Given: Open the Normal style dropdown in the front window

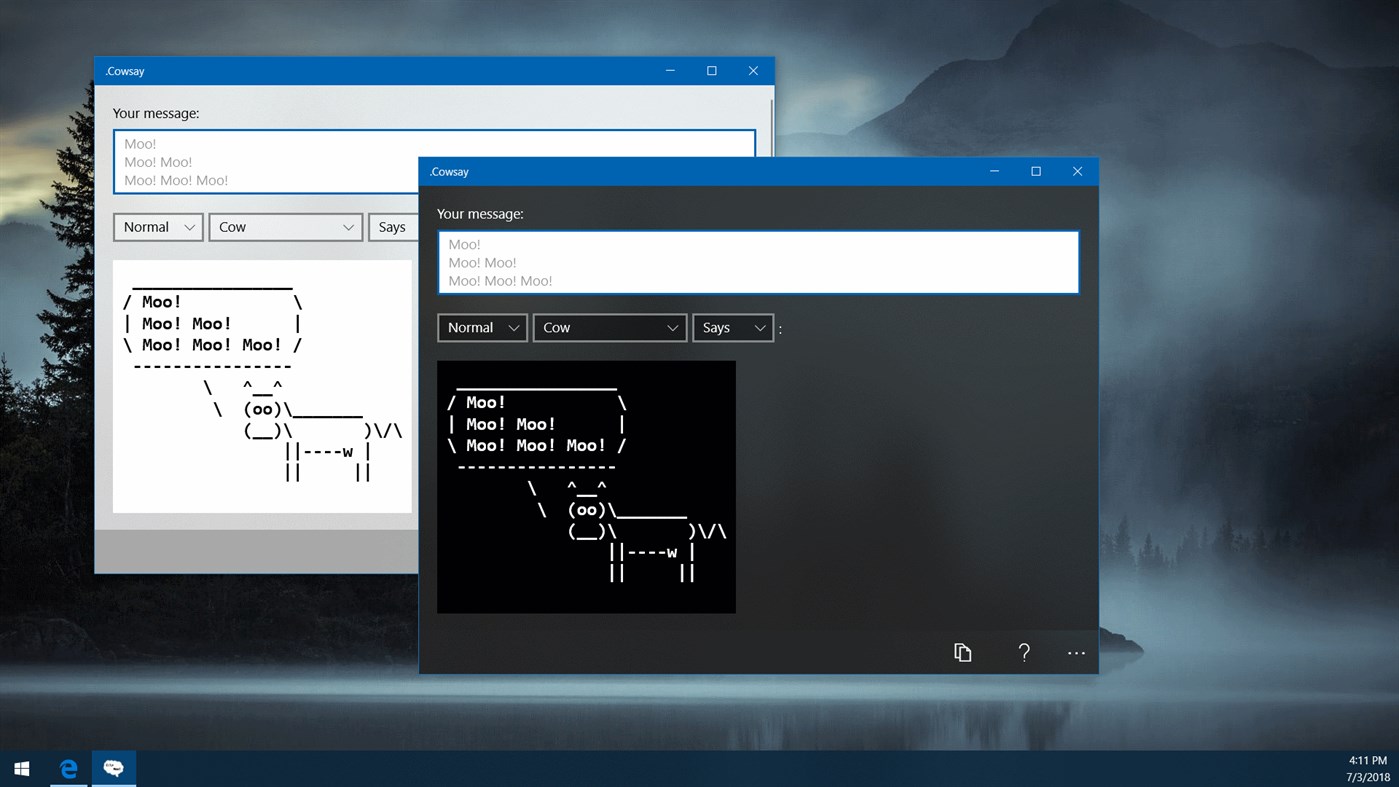Looking at the screenshot, I should (482, 327).
